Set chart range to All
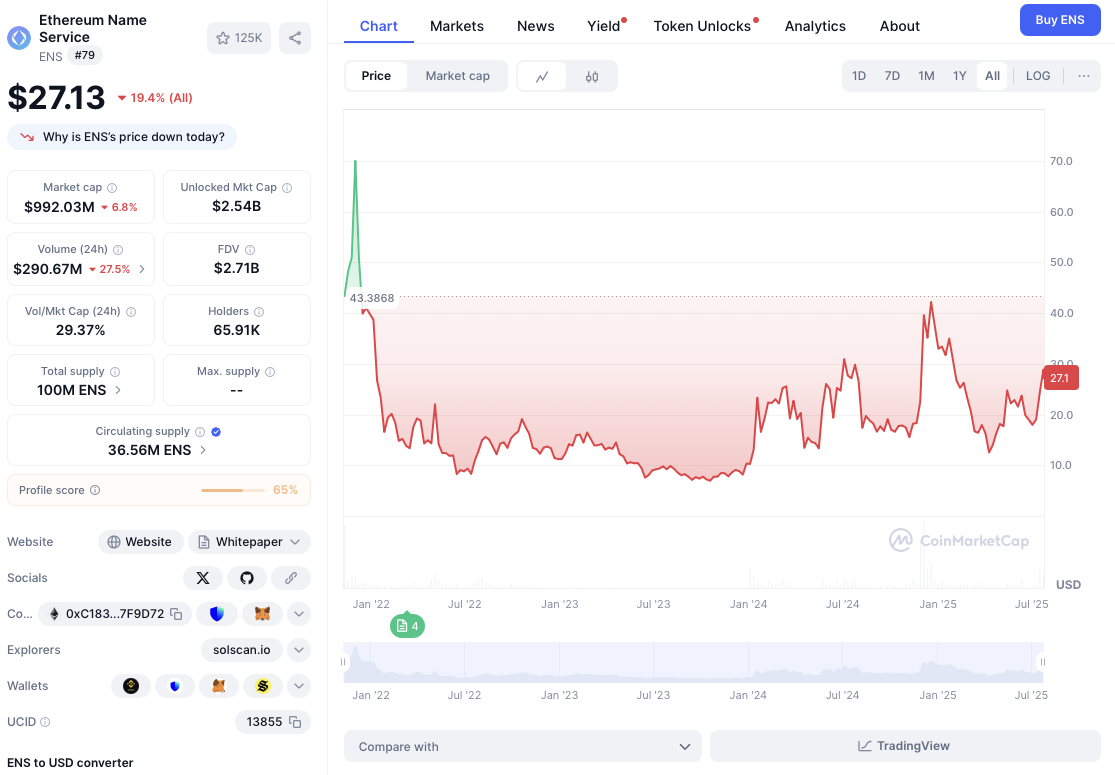Viewport: 1115px width, 775px height. coord(992,76)
